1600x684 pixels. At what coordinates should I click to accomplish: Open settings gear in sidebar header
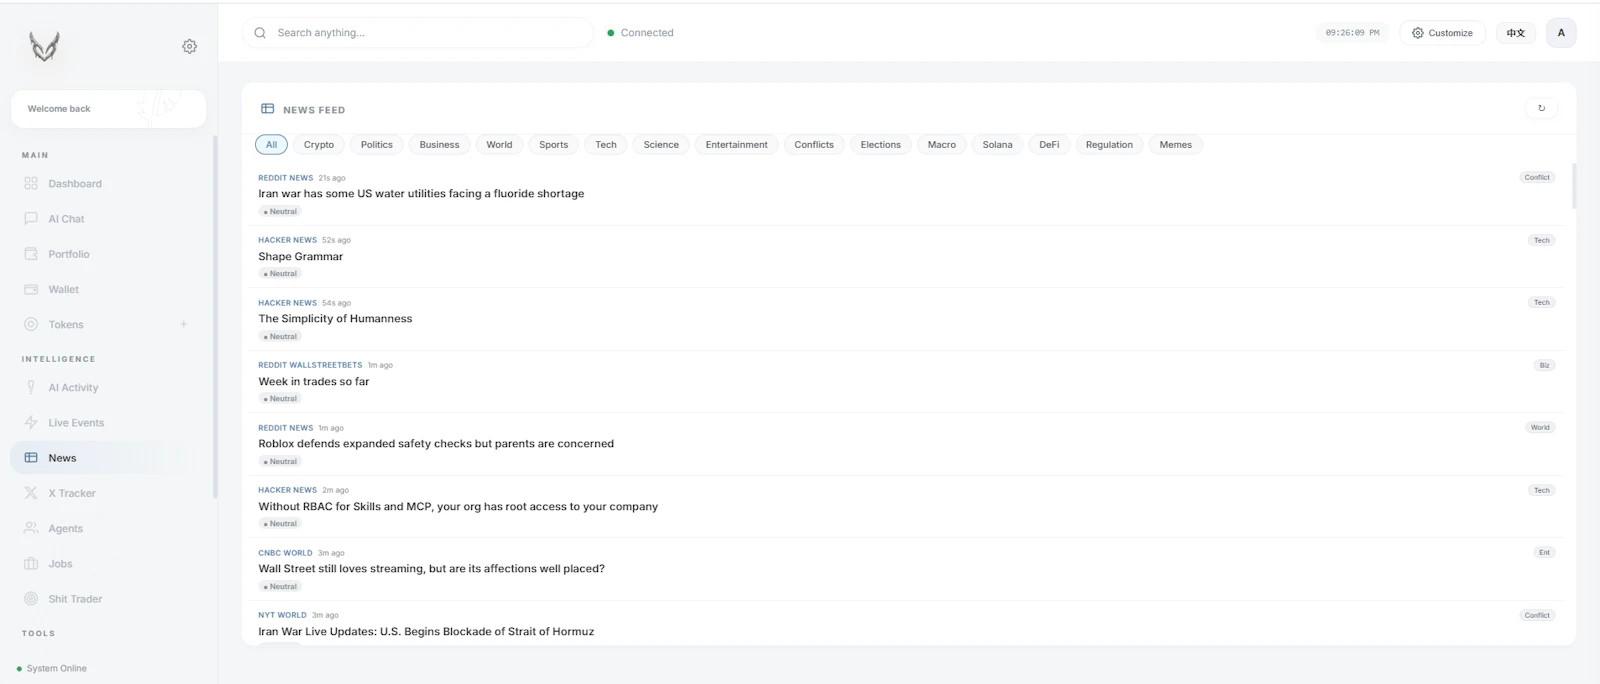(x=189, y=46)
